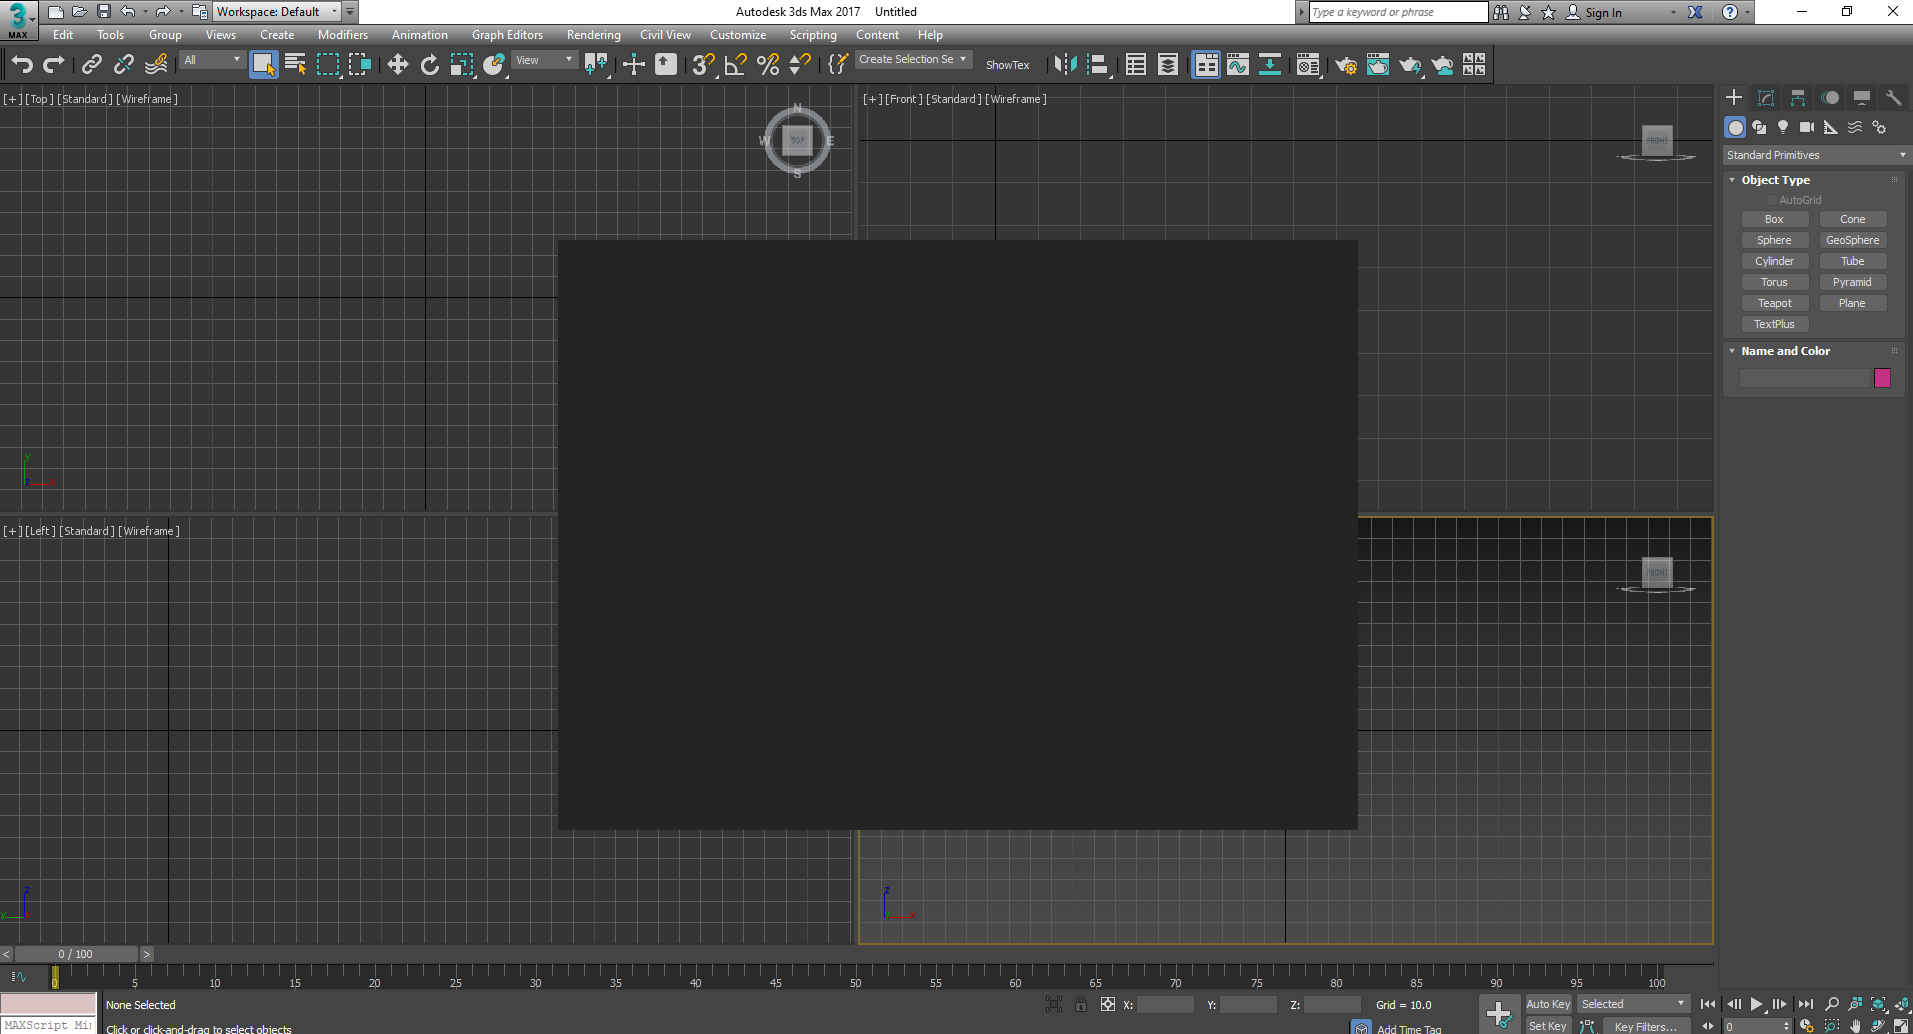Click the pink object color swatch
The width and height of the screenshot is (1913, 1034).
coord(1882,378)
